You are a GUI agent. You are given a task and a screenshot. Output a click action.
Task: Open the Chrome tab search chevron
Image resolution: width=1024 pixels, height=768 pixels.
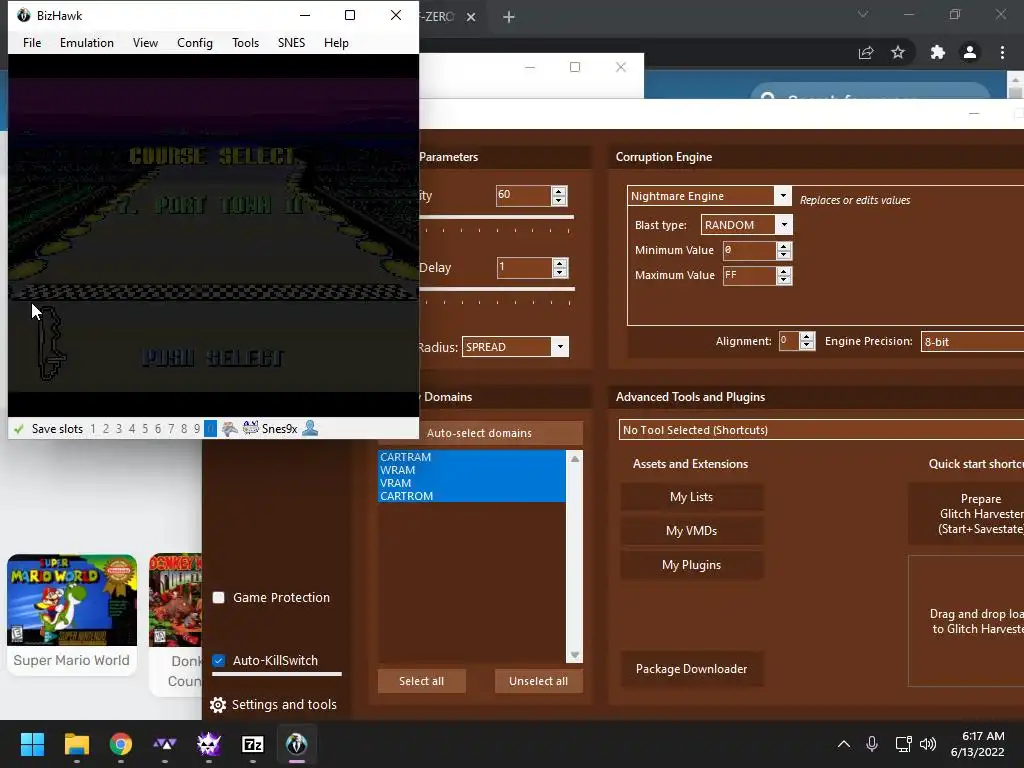coord(863,14)
